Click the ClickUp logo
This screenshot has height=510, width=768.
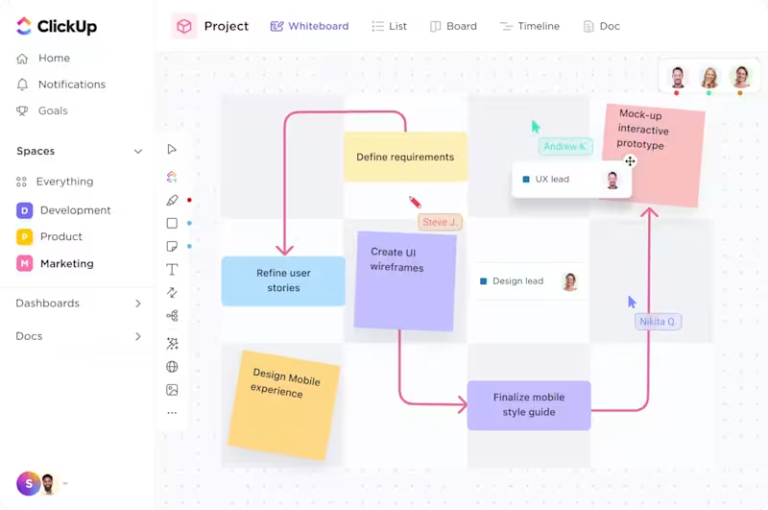pyautogui.click(x=56, y=26)
